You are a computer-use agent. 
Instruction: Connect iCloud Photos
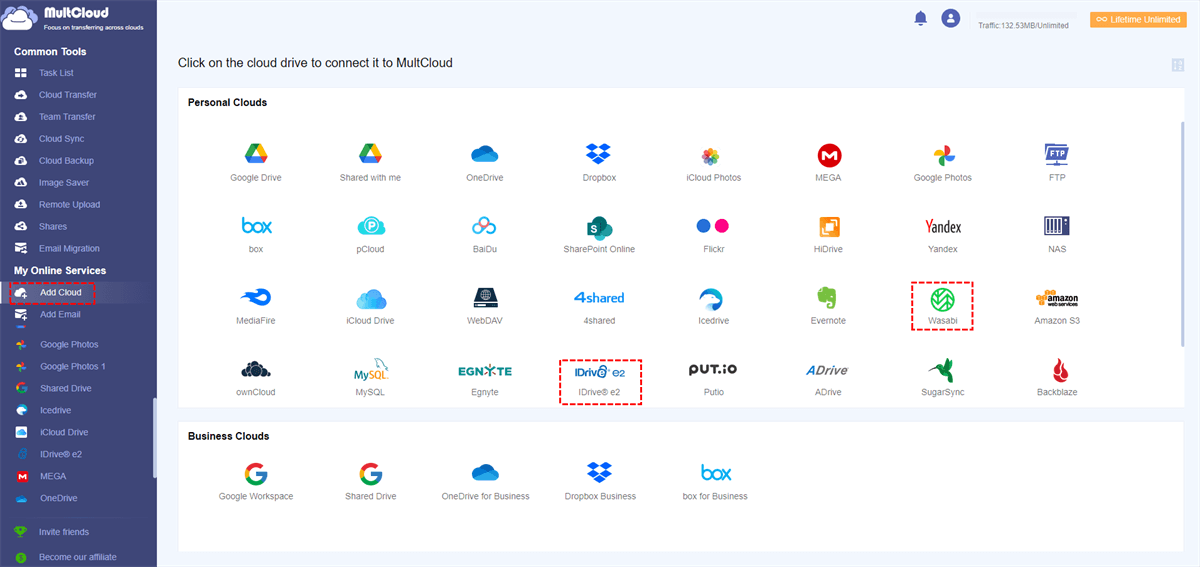(713, 163)
